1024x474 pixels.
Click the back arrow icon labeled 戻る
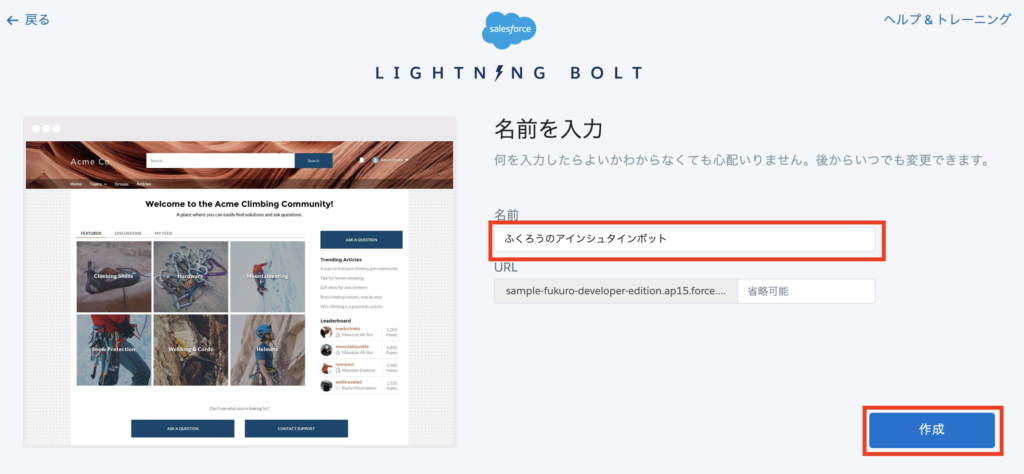pyautogui.click(x=12, y=20)
